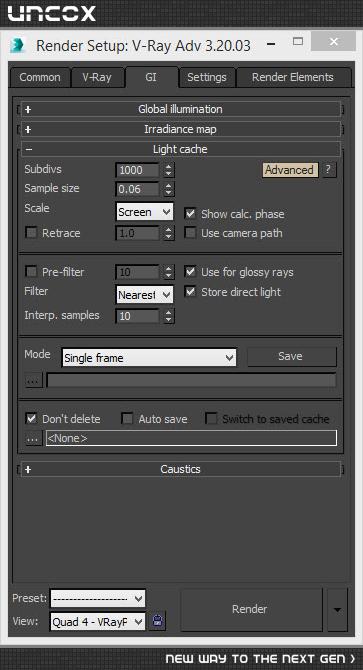363x670 pixels.
Task: Open the Preset dropdown
Action: (98, 599)
